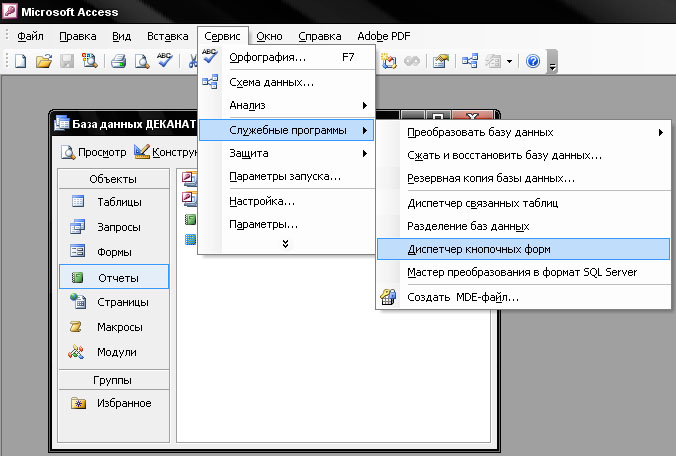676x456 pixels.
Task: Click the Save diskette icon in toolbar
Action: coord(67,61)
